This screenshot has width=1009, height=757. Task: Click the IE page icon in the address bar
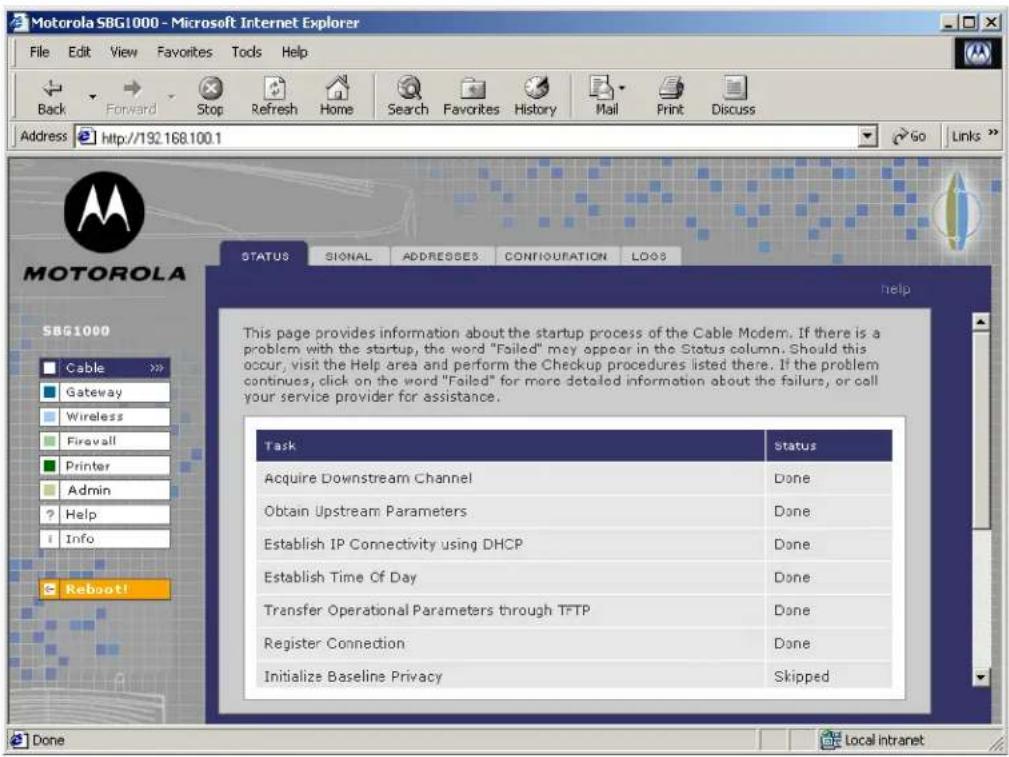pyautogui.click(x=87, y=137)
